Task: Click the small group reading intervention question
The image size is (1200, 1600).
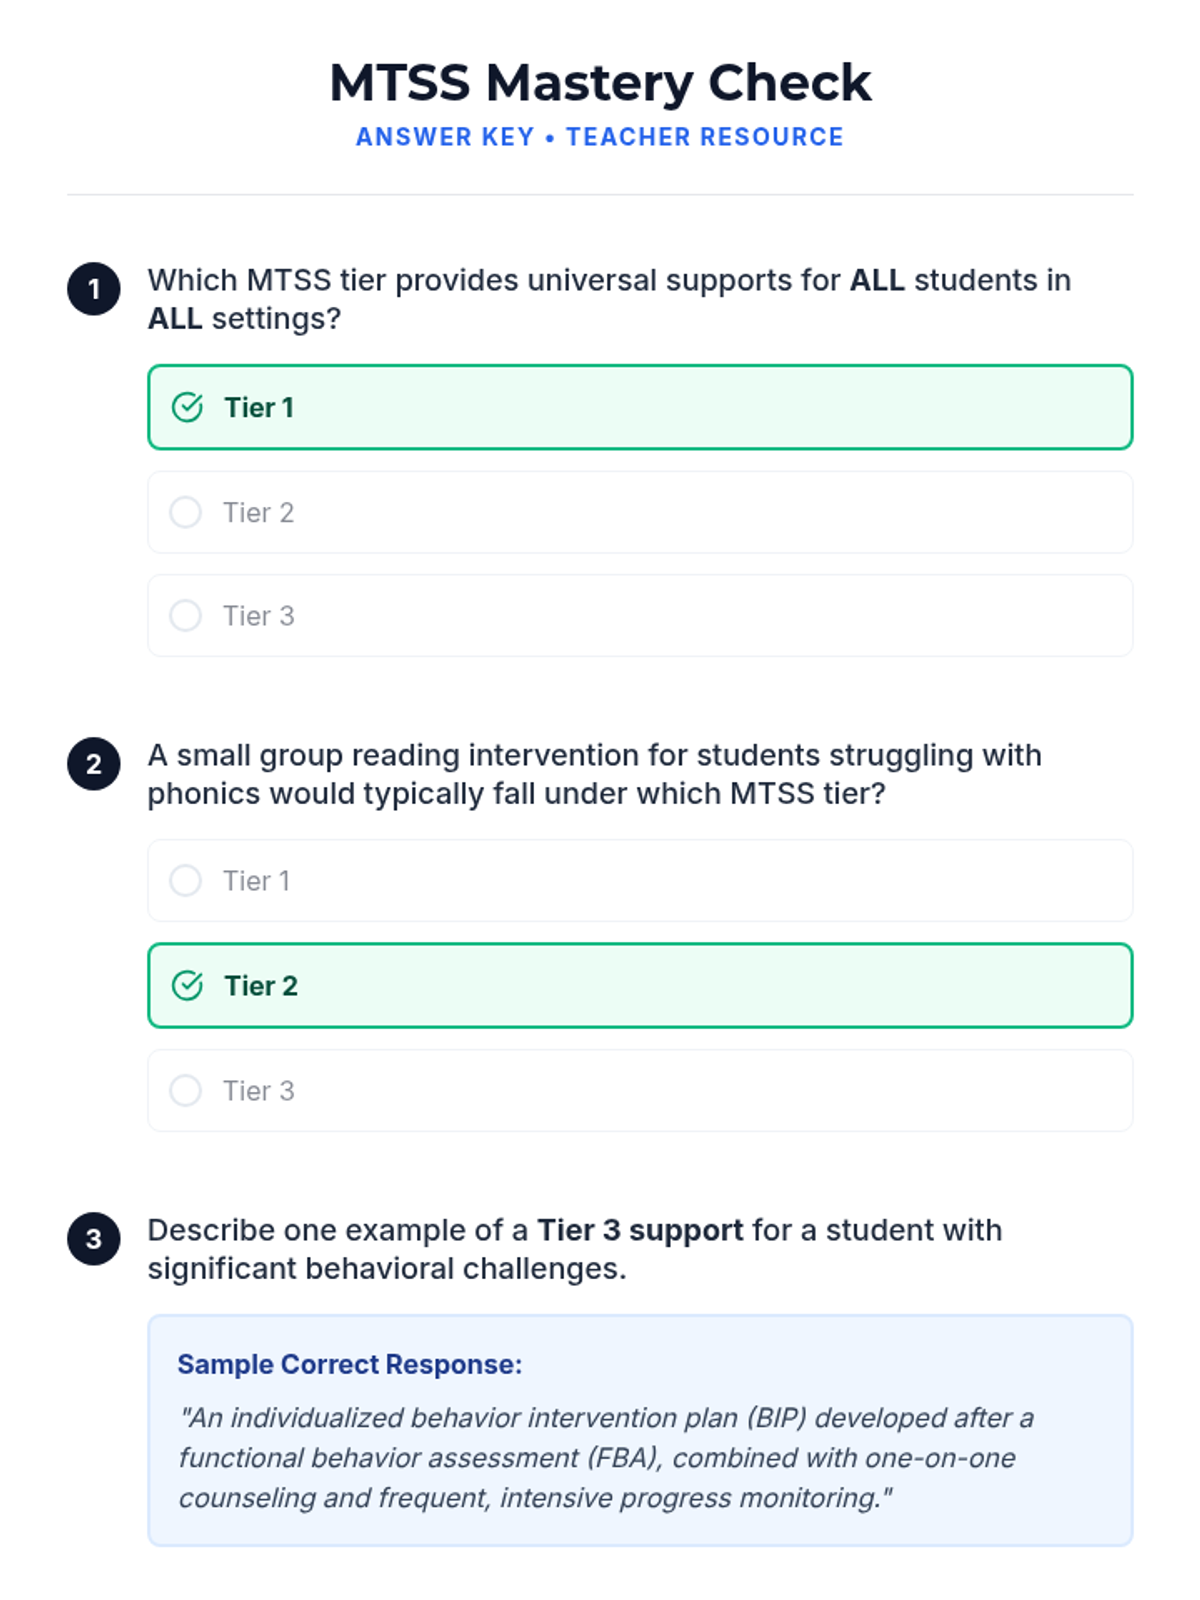Action: click(x=594, y=774)
